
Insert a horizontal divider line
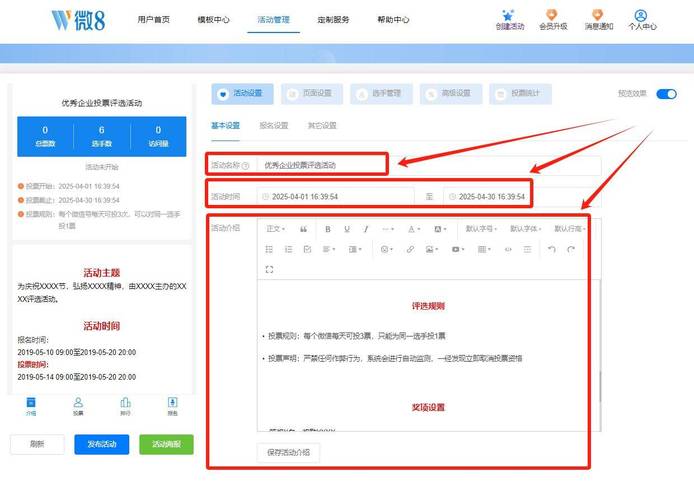[528, 250]
